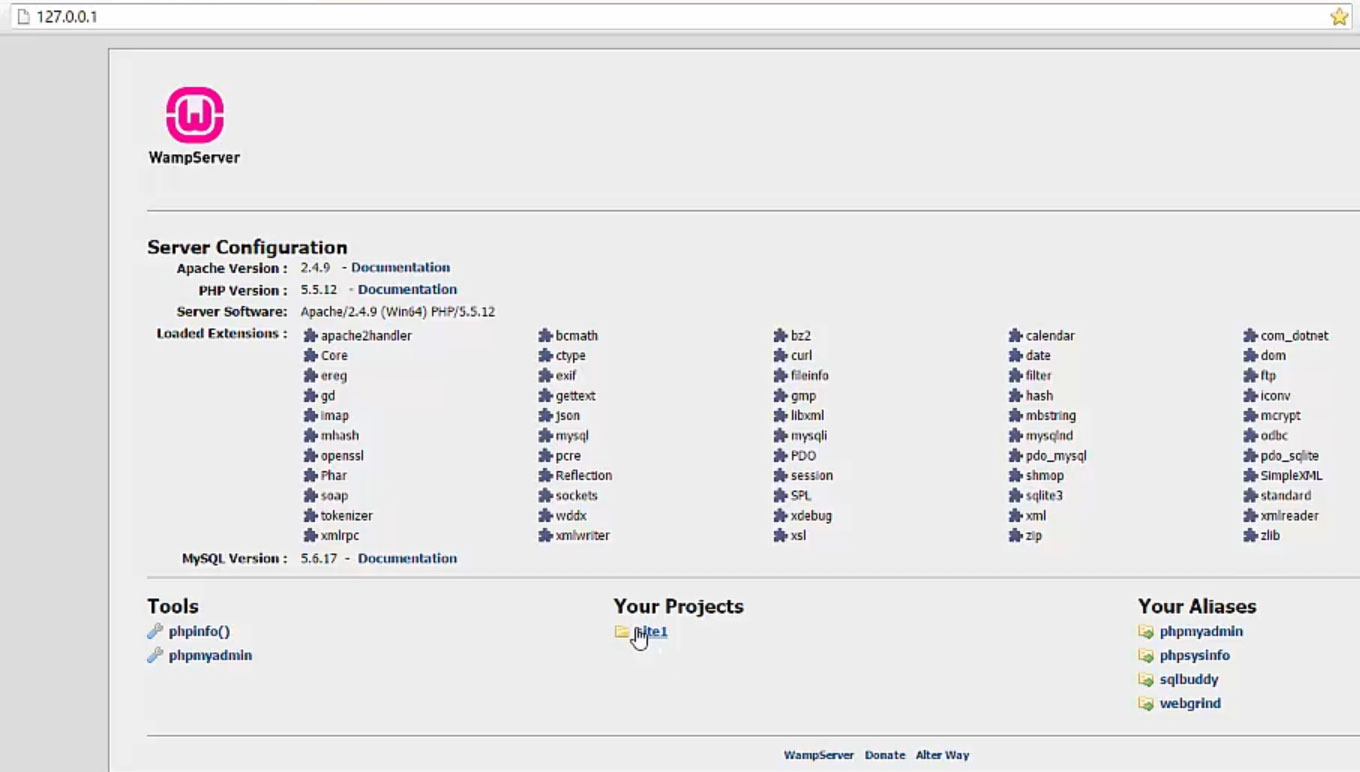Click the puzzle icon beside json

[x=546, y=416]
